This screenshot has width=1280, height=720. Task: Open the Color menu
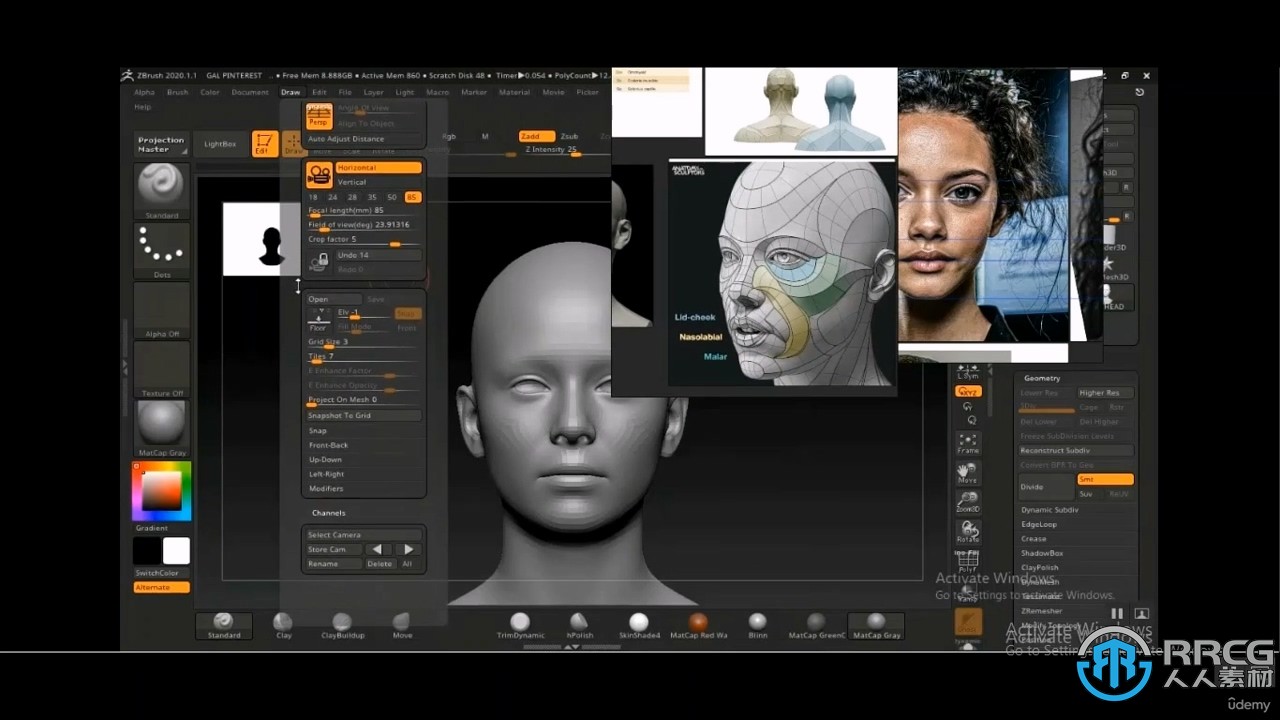pyautogui.click(x=210, y=92)
